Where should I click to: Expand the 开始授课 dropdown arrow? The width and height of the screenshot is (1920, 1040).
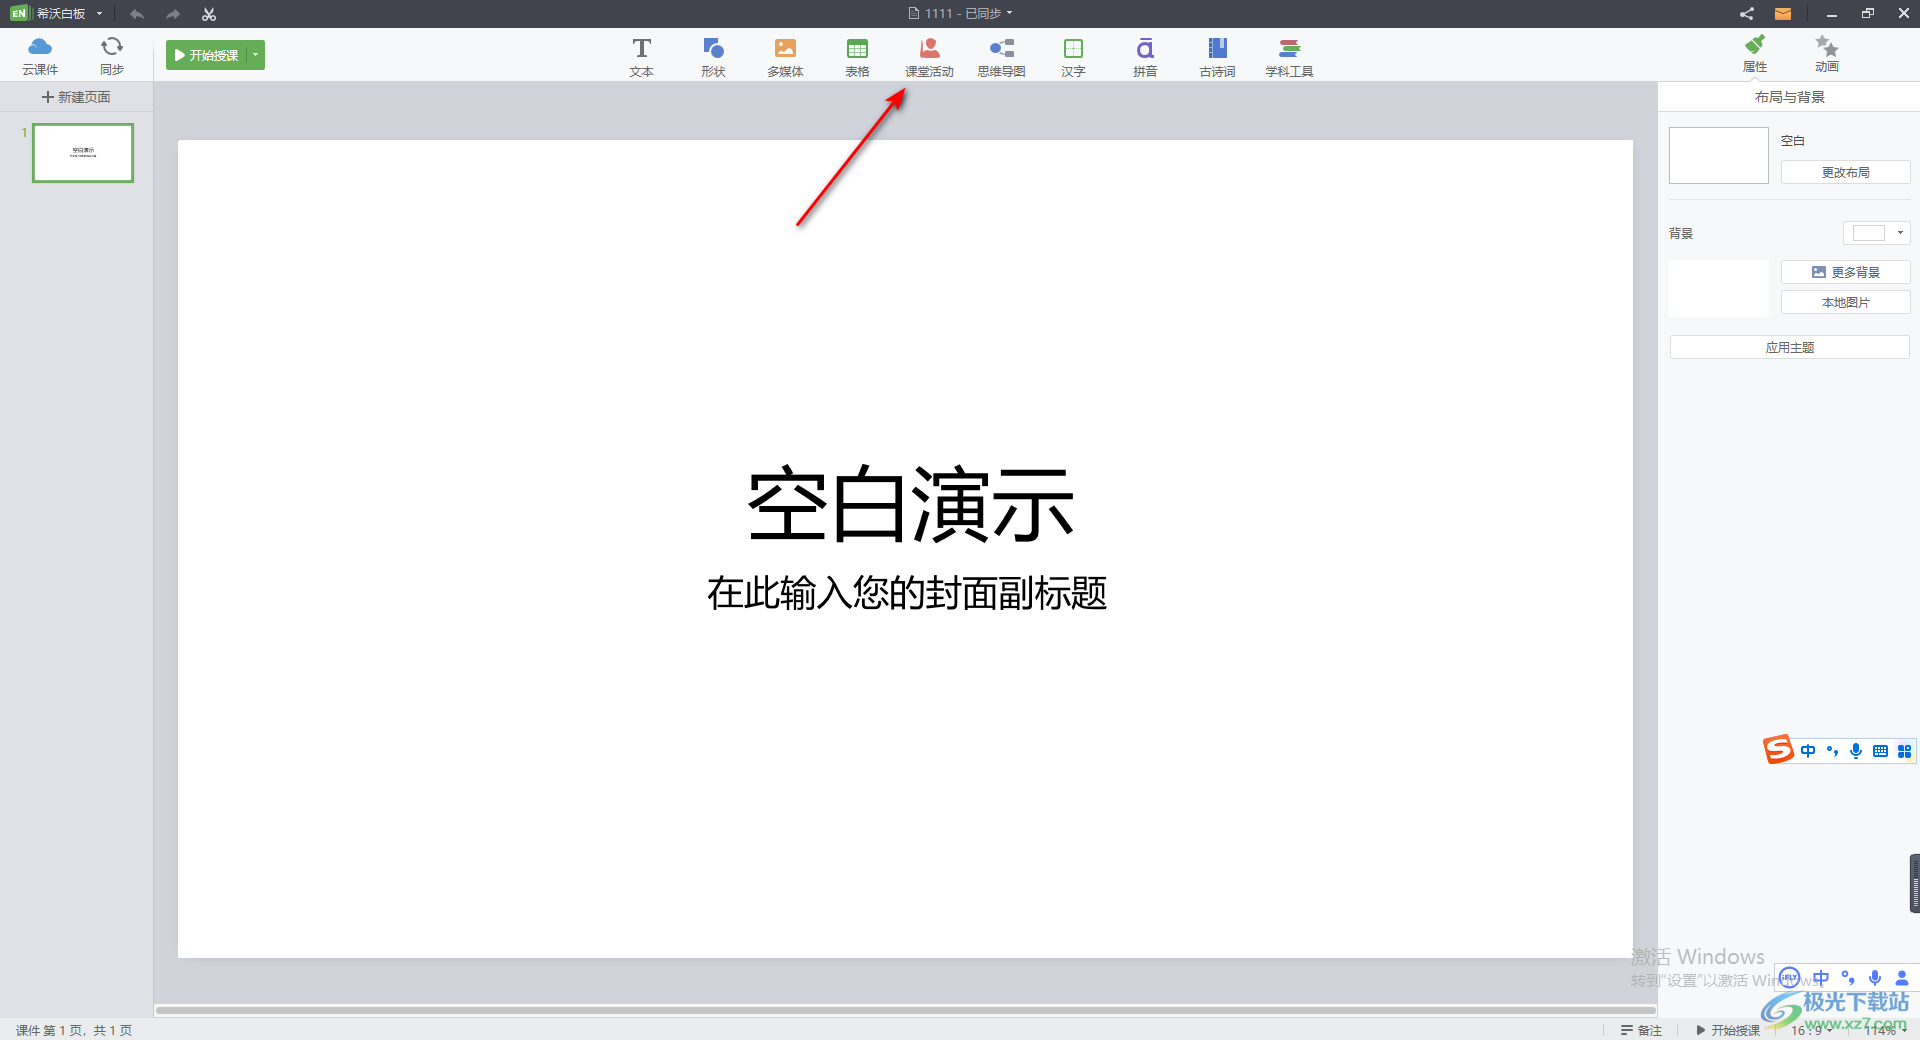256,55
